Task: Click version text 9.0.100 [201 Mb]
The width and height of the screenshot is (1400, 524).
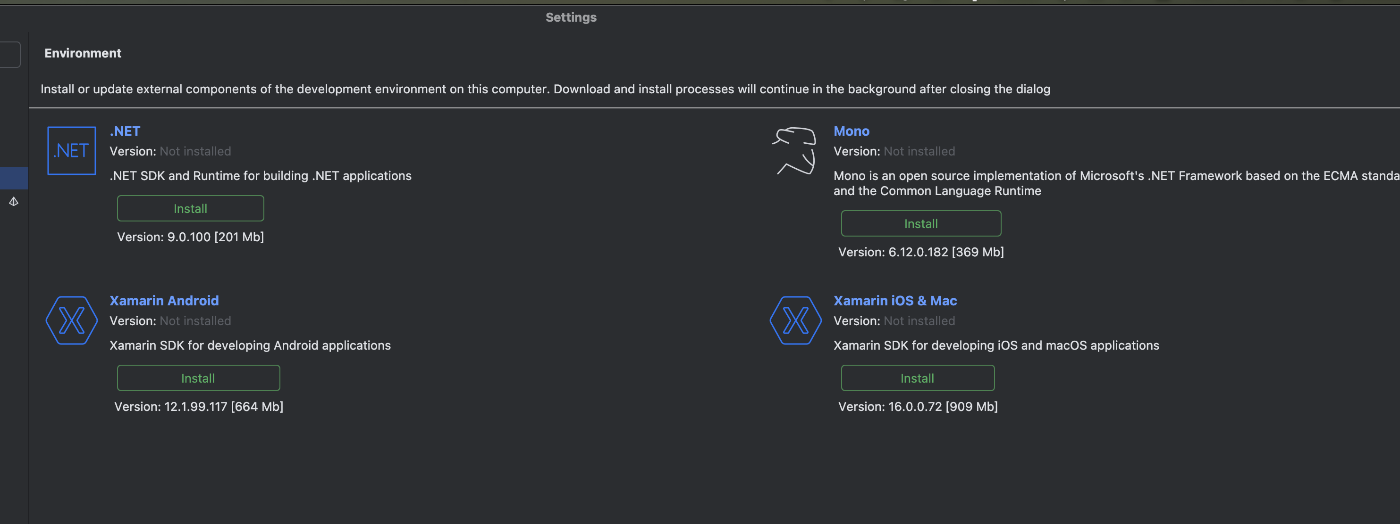Action: 190,237
